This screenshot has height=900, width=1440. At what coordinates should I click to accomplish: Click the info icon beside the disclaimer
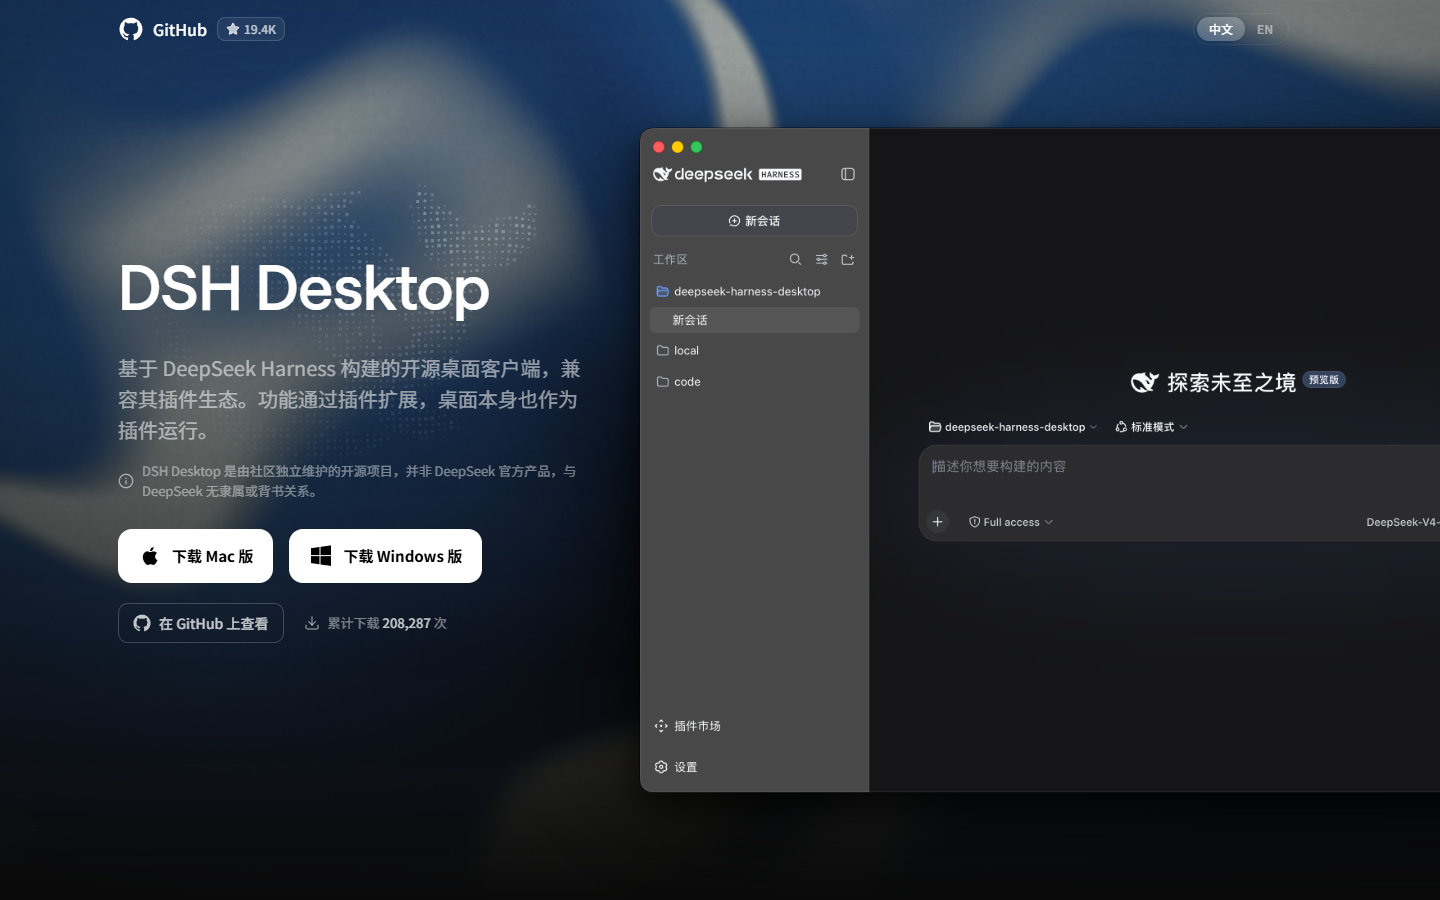(x=126, y=481)
